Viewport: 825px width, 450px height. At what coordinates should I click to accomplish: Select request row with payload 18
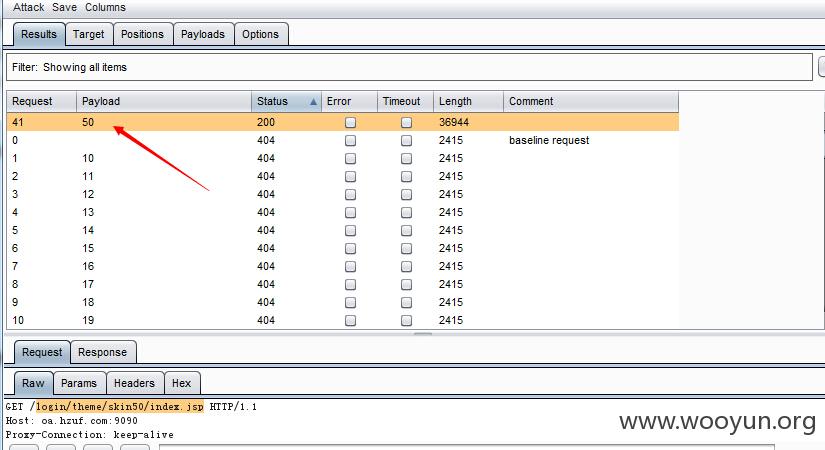343,302
